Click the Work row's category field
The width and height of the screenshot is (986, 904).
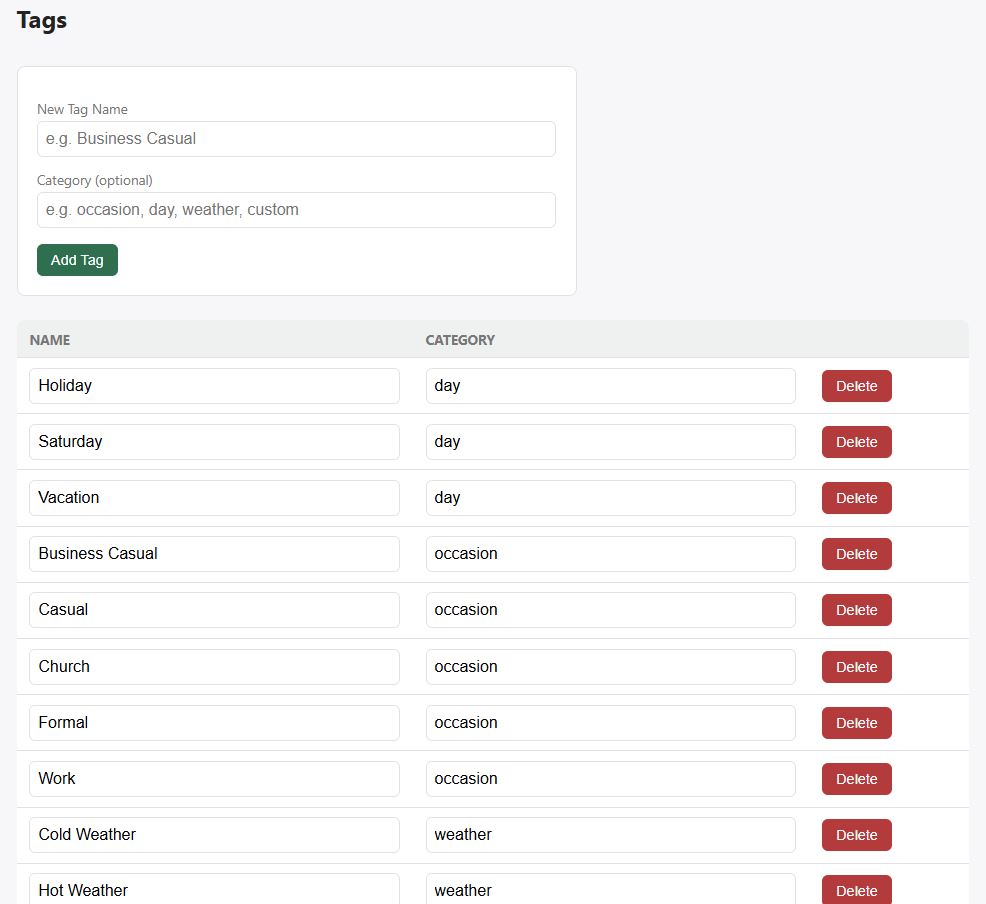(x=611, y=779)
